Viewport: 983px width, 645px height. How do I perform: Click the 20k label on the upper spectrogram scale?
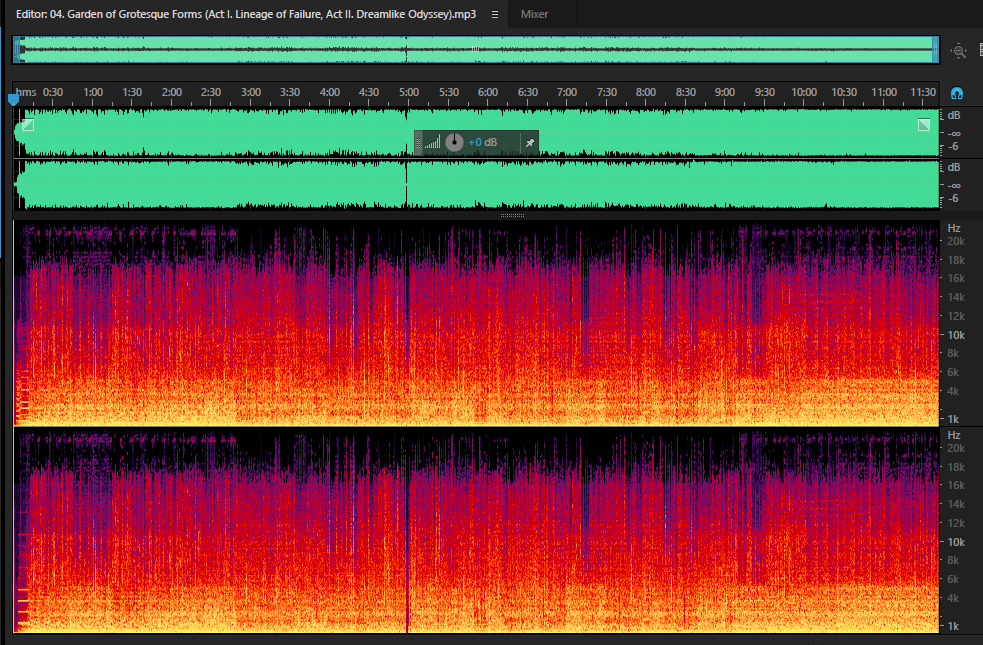coord(956,241)
